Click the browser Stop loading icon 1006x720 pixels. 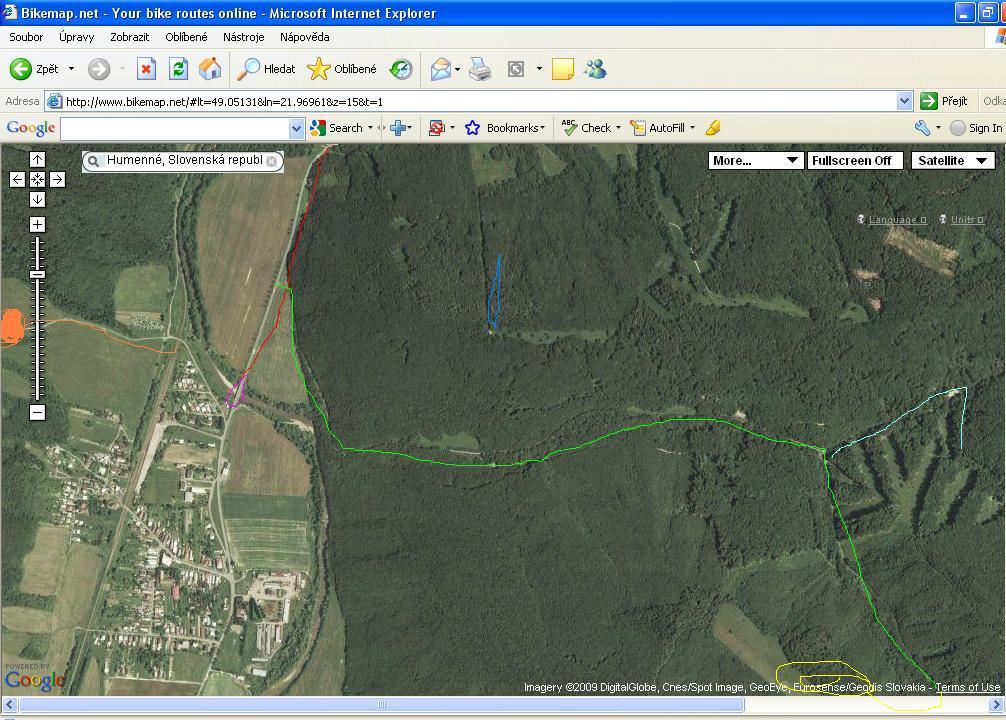(146, 69)
